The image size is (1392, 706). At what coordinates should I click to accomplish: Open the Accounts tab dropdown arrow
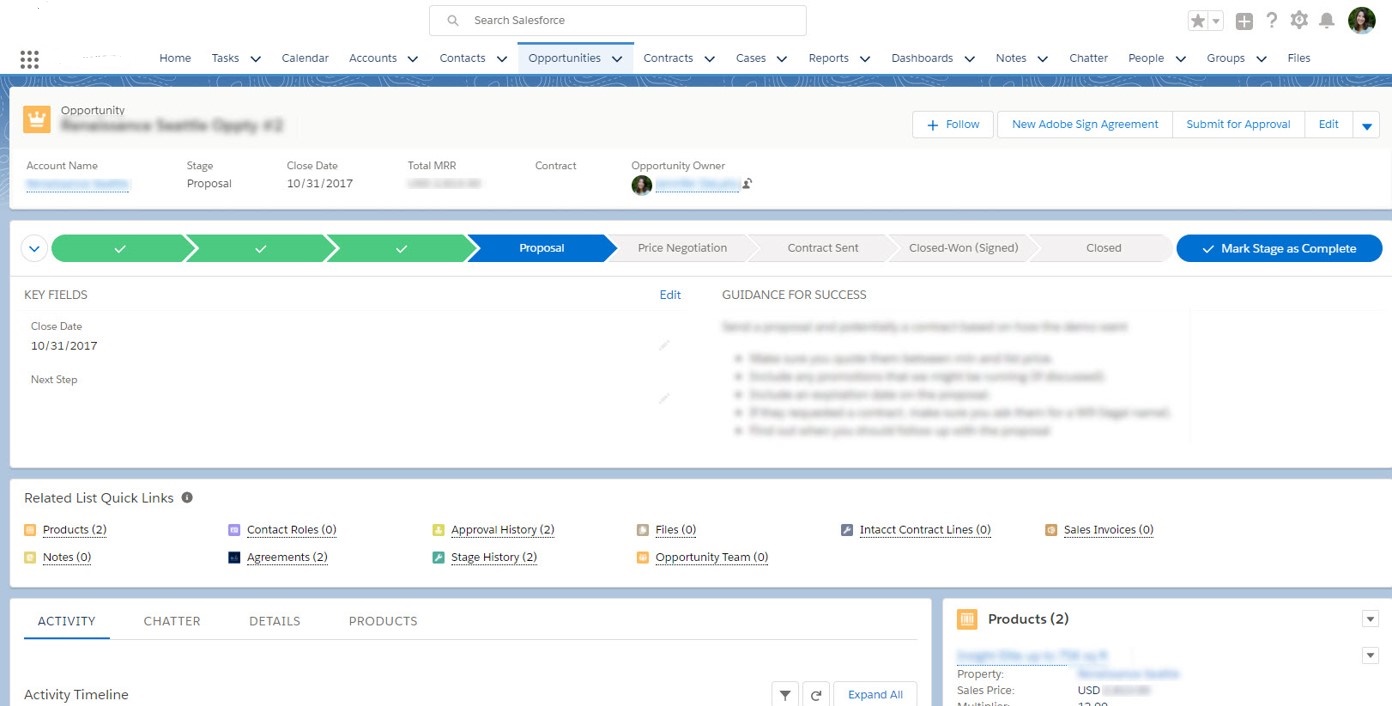coord(414,59)
